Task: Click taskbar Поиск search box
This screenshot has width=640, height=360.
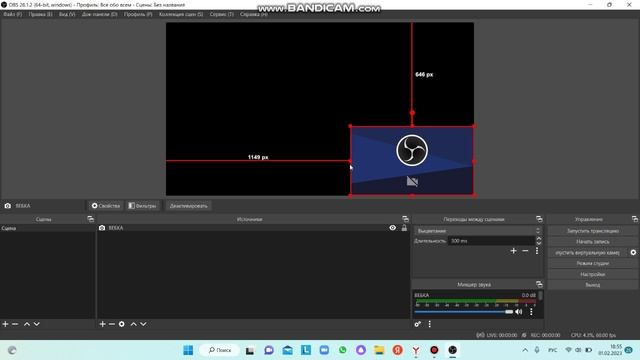Action: click(x=220, y=350)
